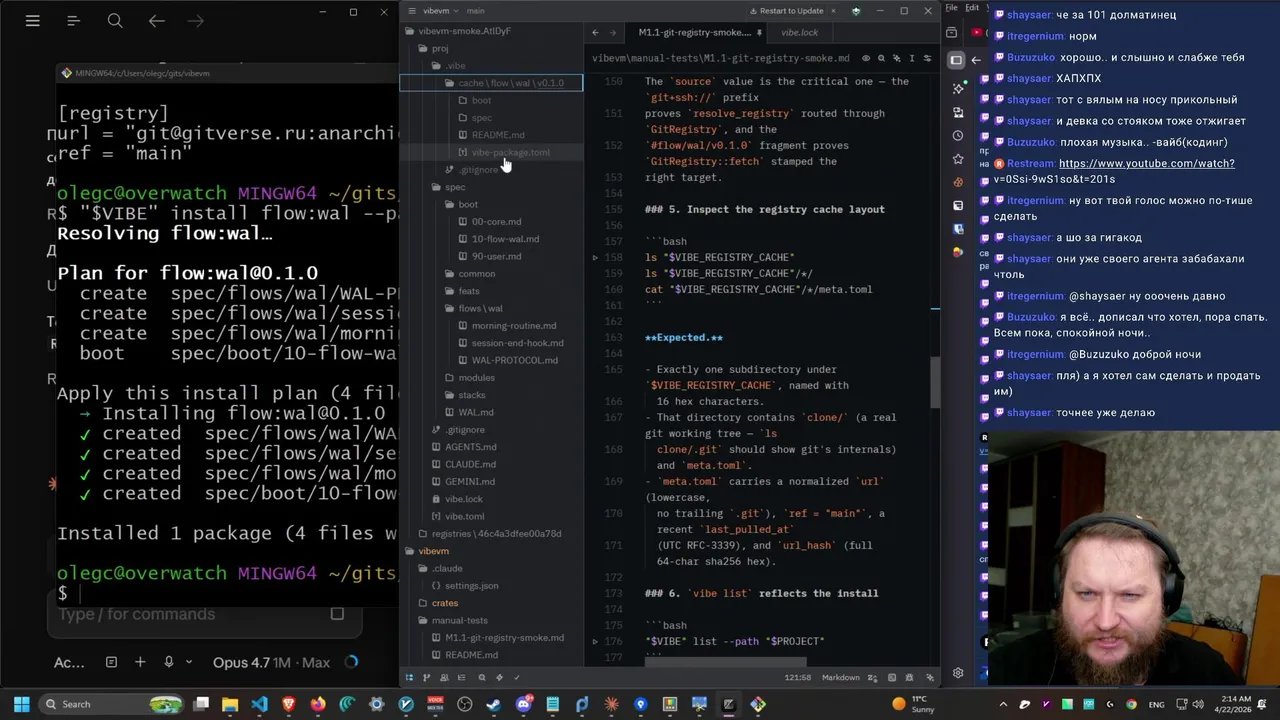Toggle the terminal panel icon in the status bar
Screen dimensions: 1280x720
pos(892,677)
